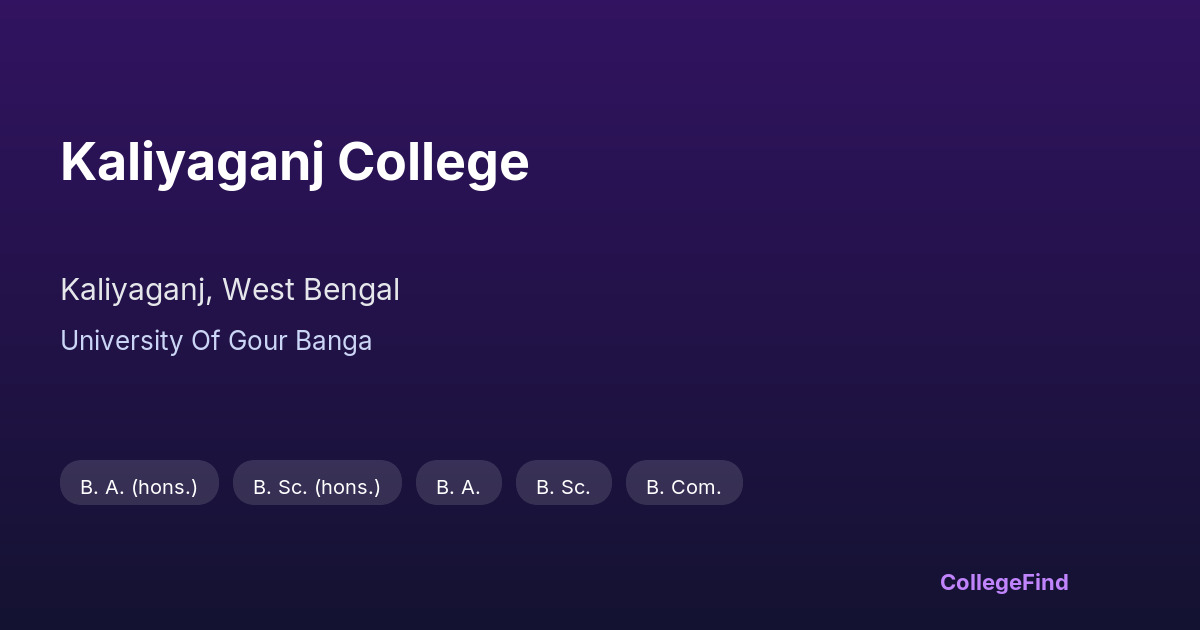
Task: Click the B. A. (hons.) course tag
Action: pos(139,487)
